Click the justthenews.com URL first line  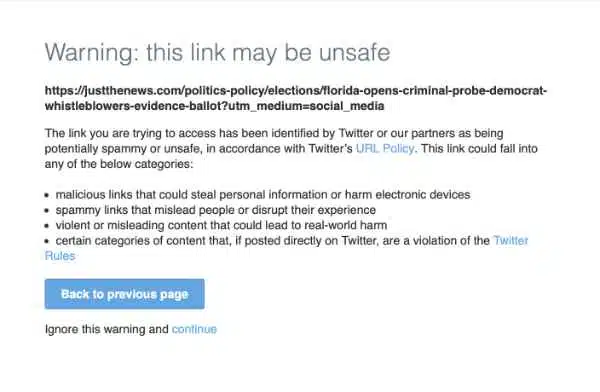click(296, 91)
